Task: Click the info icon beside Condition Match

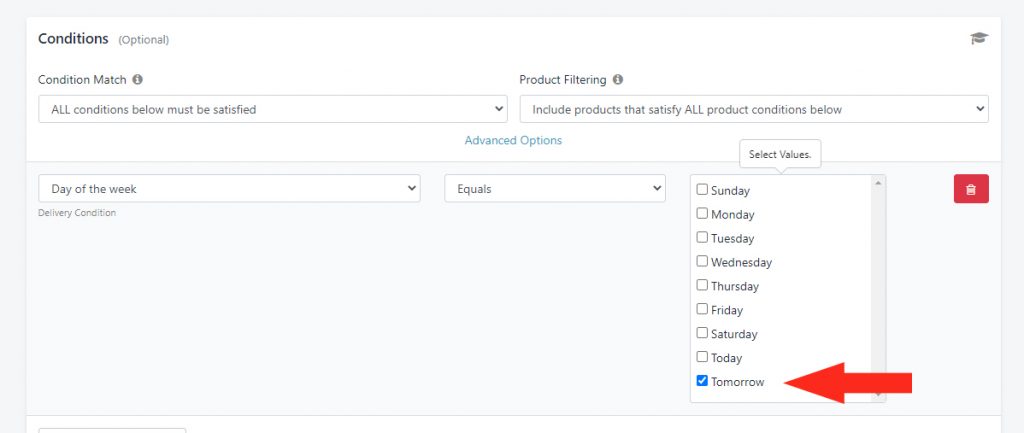Action: pos(137,80)
